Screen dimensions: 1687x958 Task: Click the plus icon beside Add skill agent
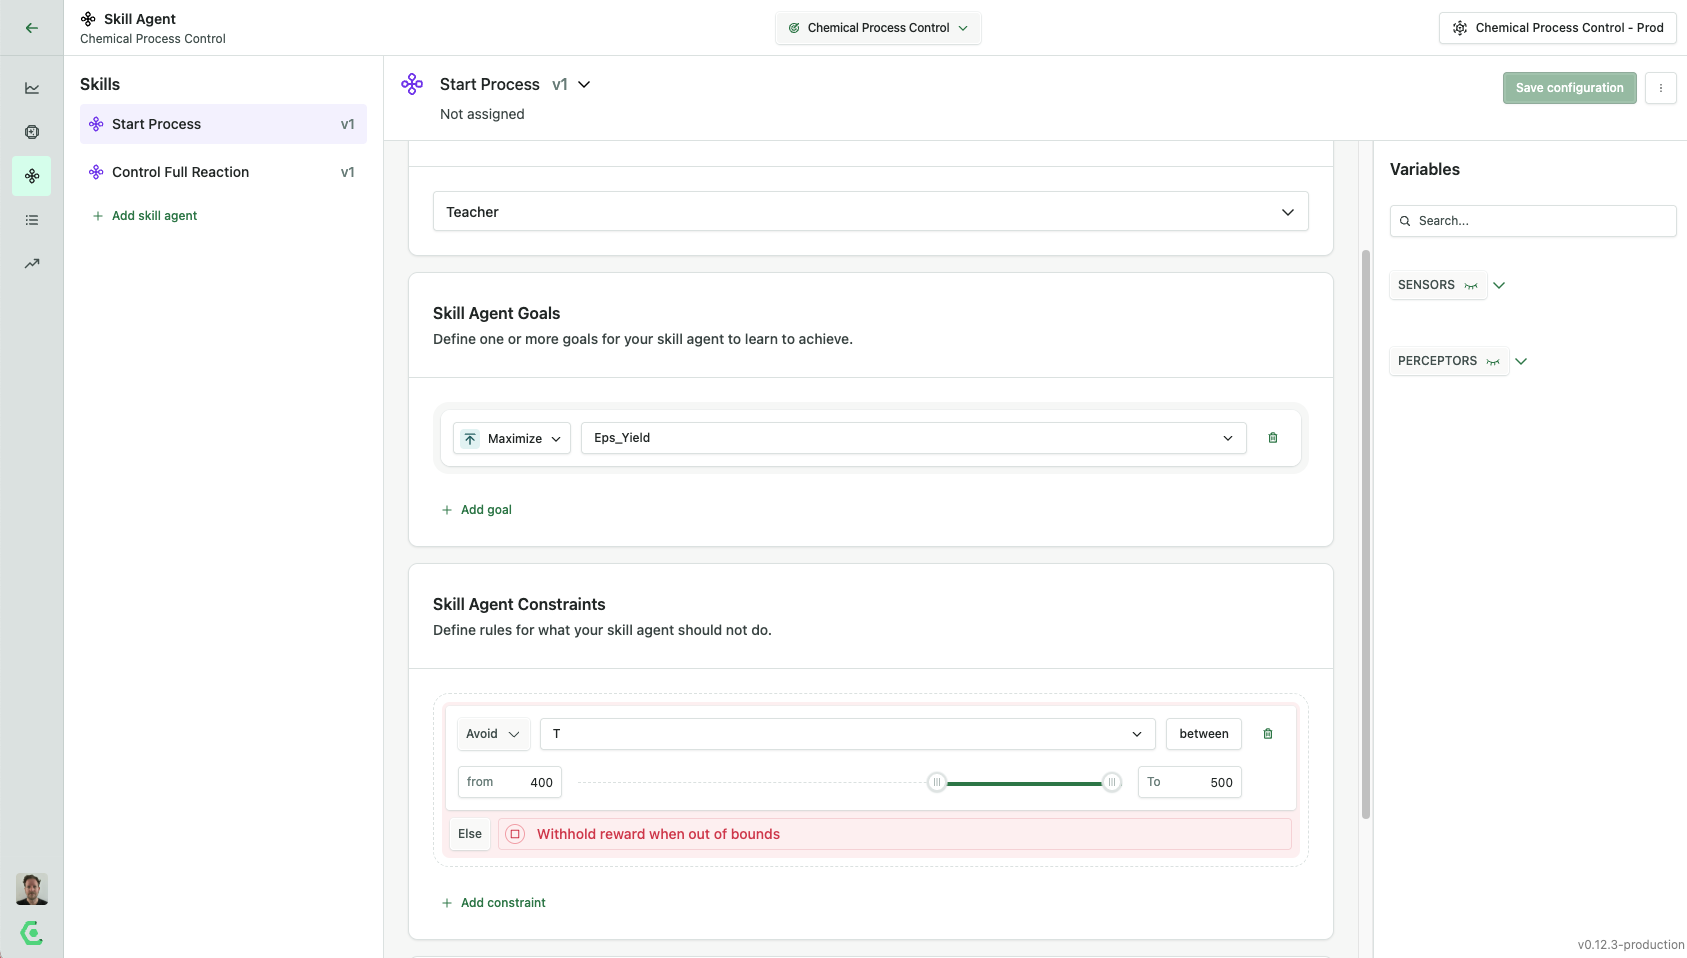tap(98, 216)
